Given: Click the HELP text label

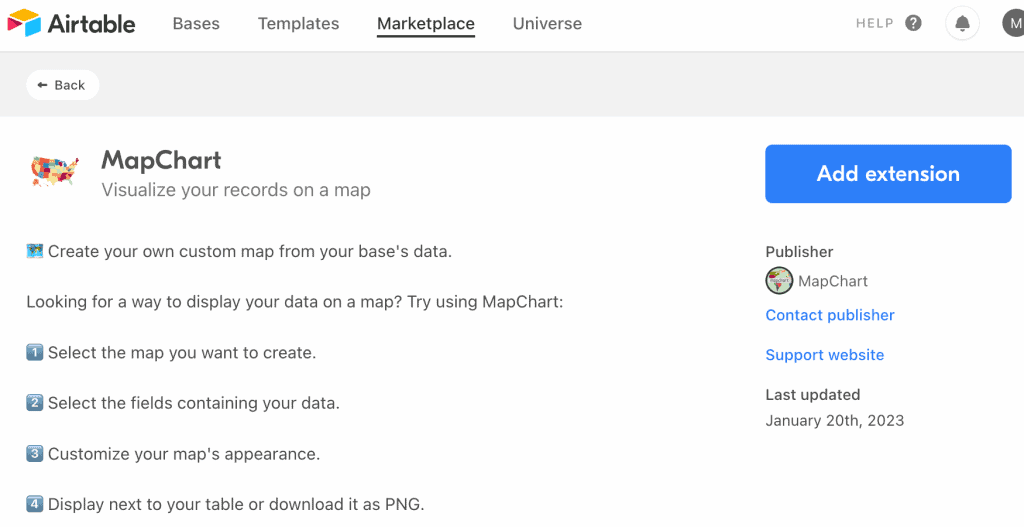Looking at the screenshot, I should click(x=874, y=24).
